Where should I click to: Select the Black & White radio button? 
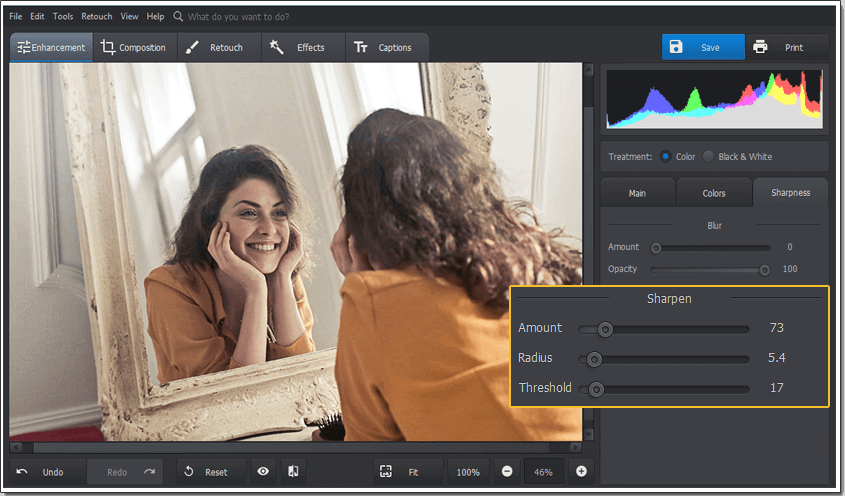[708, 157]
